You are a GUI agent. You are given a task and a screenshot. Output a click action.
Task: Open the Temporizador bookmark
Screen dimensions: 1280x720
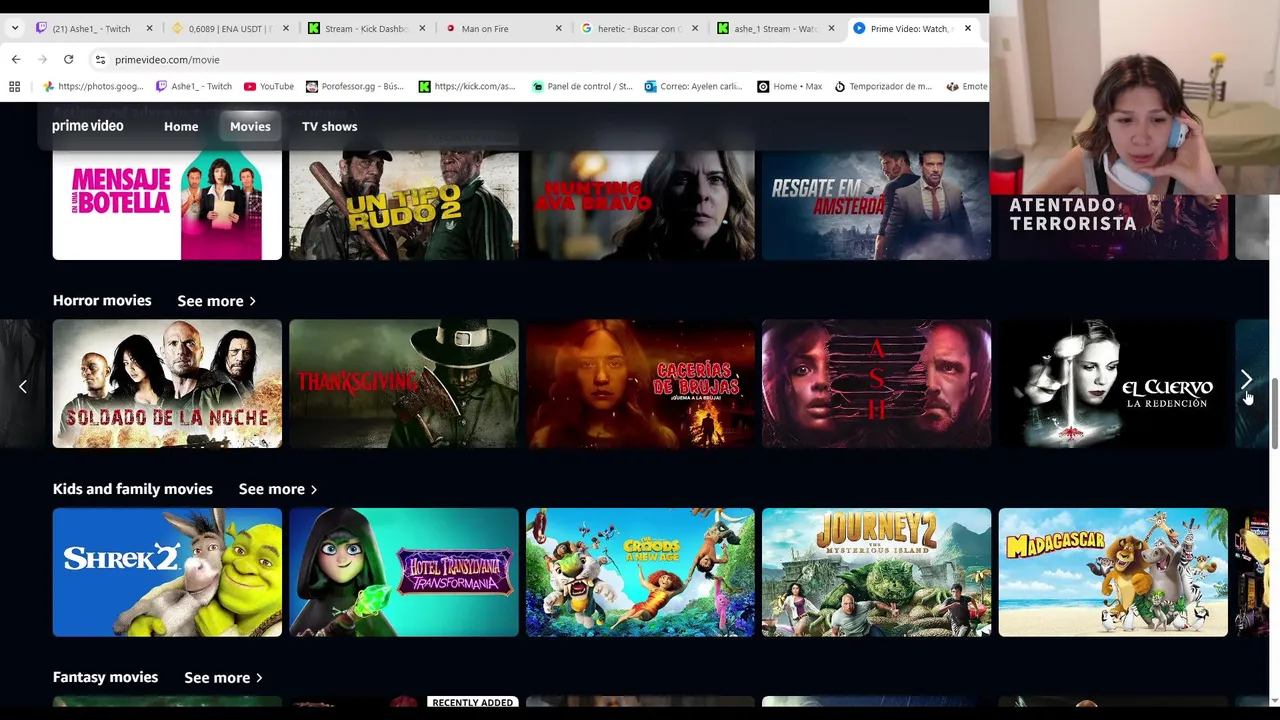click(x=883, y=86)
